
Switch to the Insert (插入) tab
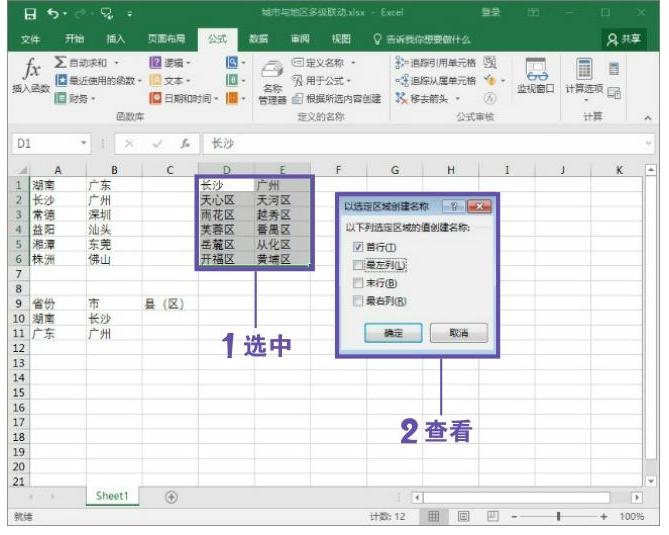tap(116, 39)
